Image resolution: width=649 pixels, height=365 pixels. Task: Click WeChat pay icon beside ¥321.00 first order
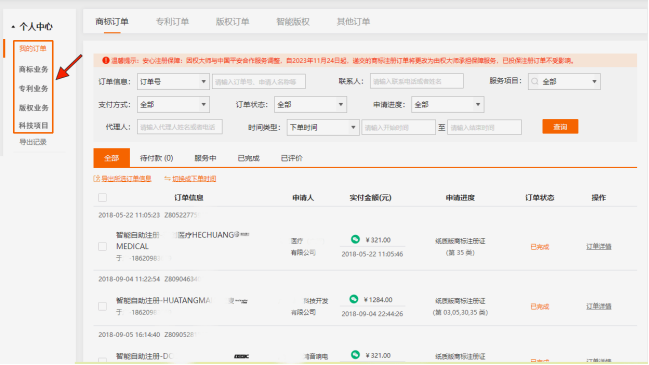pyautogui.click(x=355, y=239)
